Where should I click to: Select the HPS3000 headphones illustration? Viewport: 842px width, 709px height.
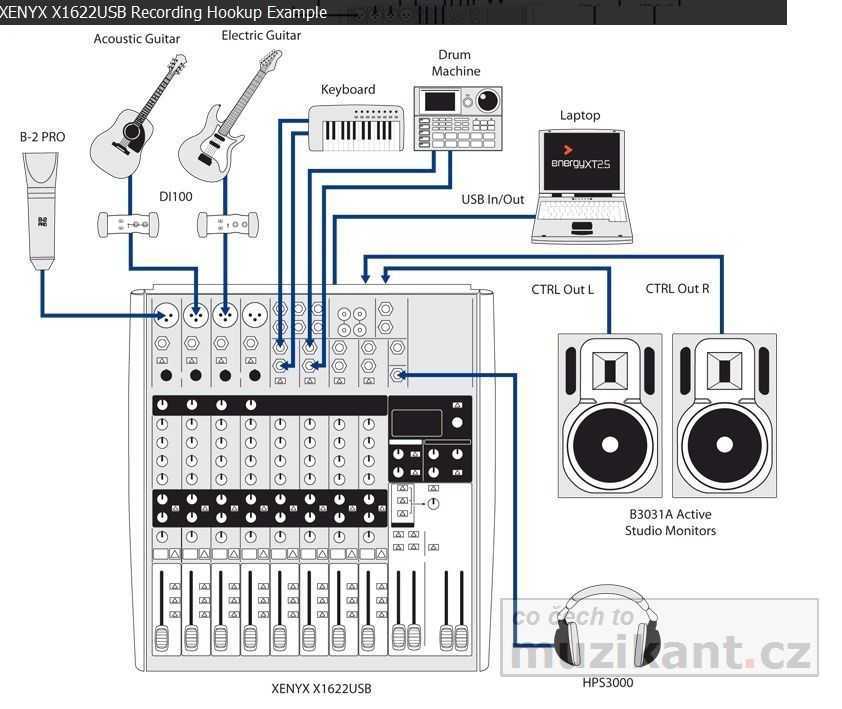click(x=607, y=626)
